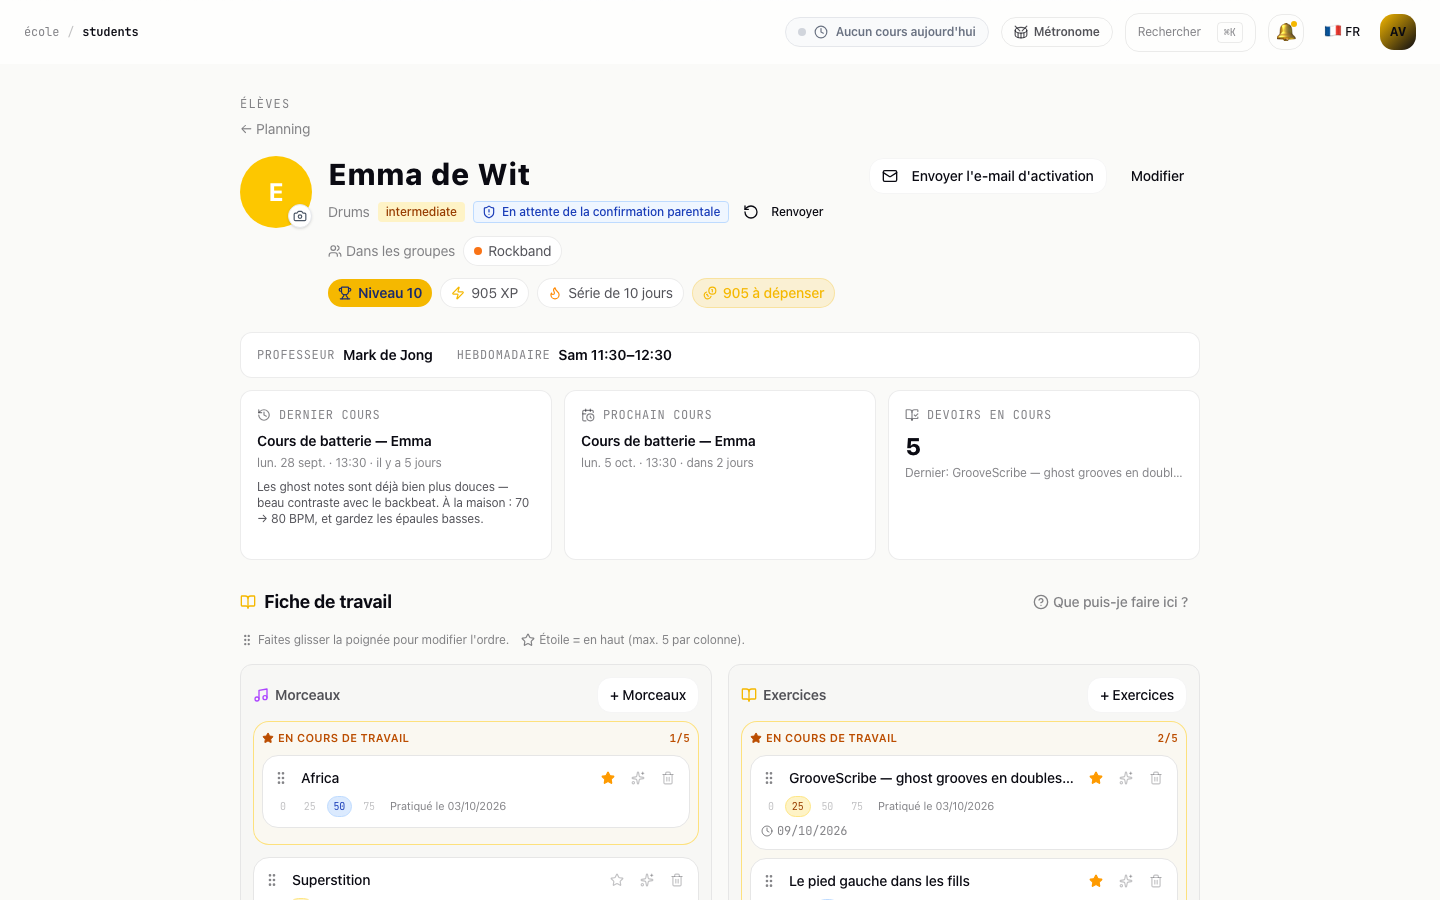Navigate to école breadcrumb
The width and height of the screenshot is (1440, 900).
click(x=41, y=32)
